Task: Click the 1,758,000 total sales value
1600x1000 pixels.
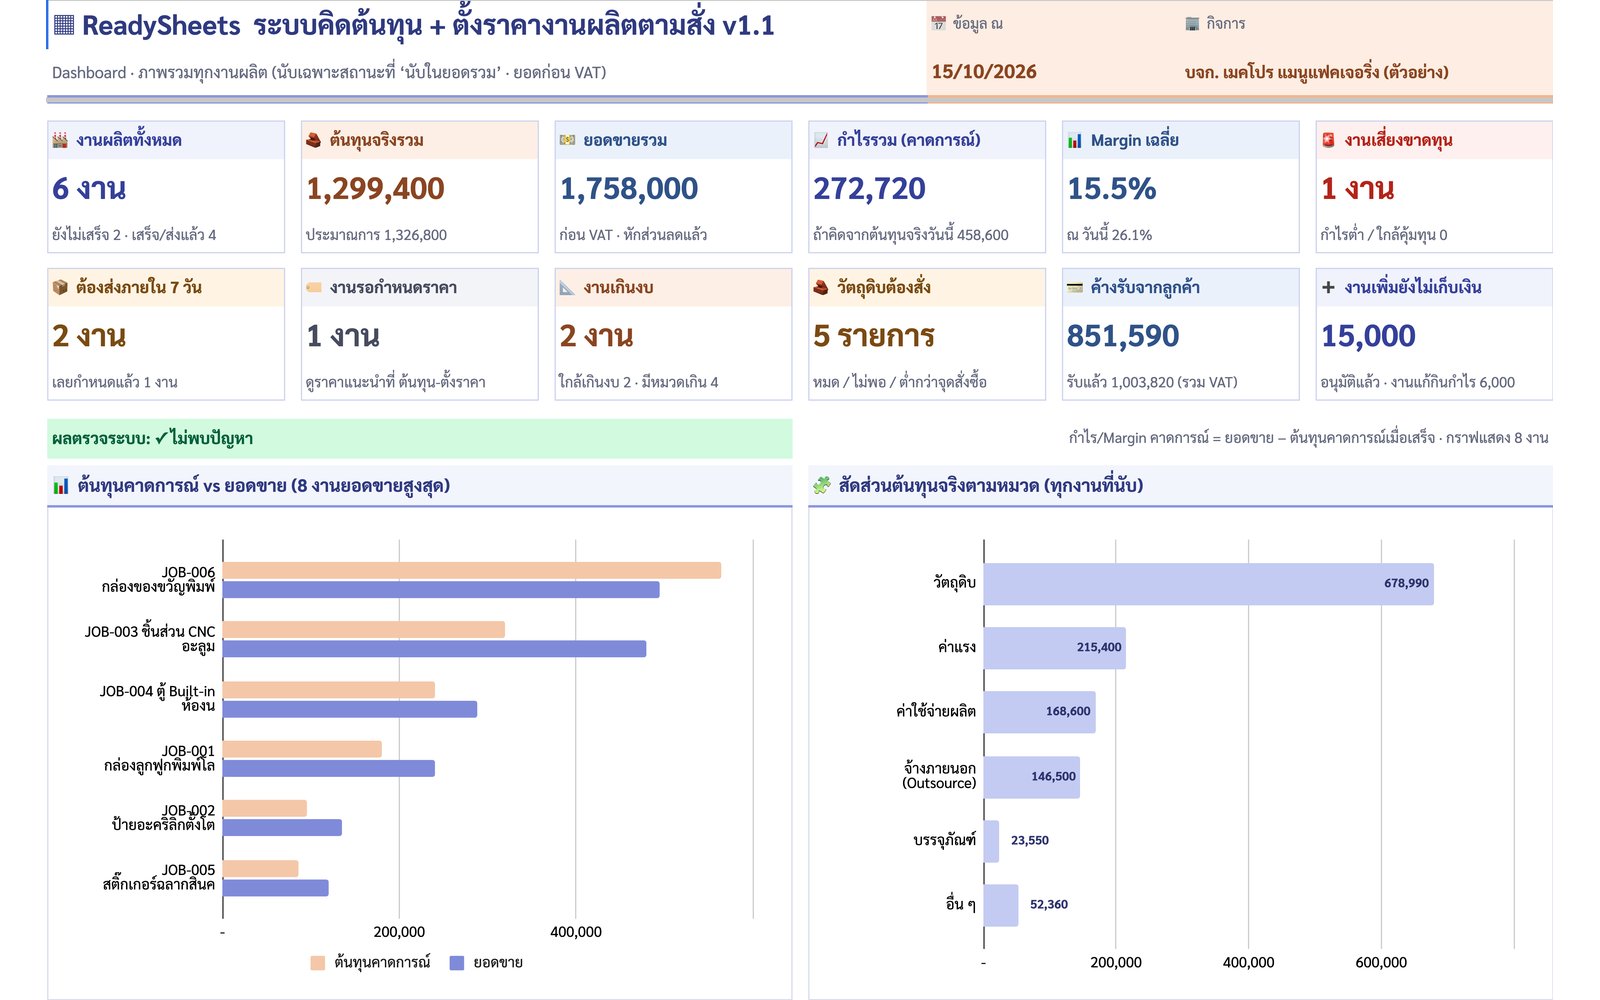Action: 629,188
